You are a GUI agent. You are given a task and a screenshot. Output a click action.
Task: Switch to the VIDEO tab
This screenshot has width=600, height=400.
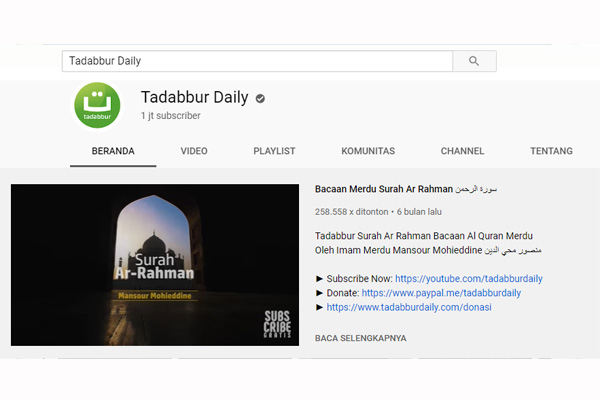pyautogui.click(x=194, y=151)
